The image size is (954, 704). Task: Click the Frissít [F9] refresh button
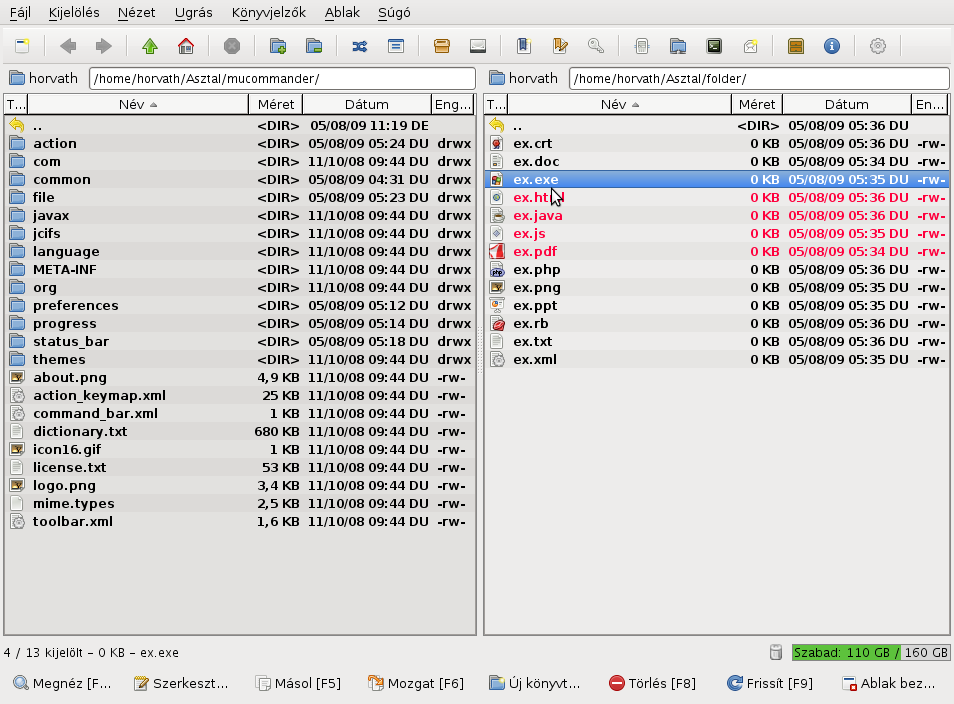770,683
